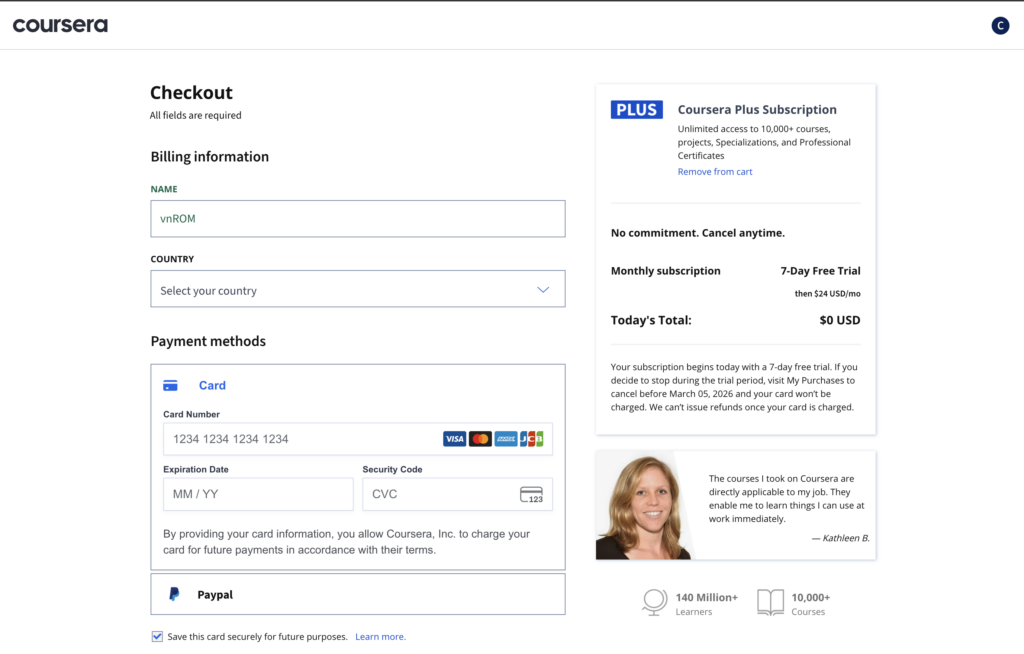Click the PayPal logo icon
Screen dimensions: 1024x654
[x=174, y=594]
